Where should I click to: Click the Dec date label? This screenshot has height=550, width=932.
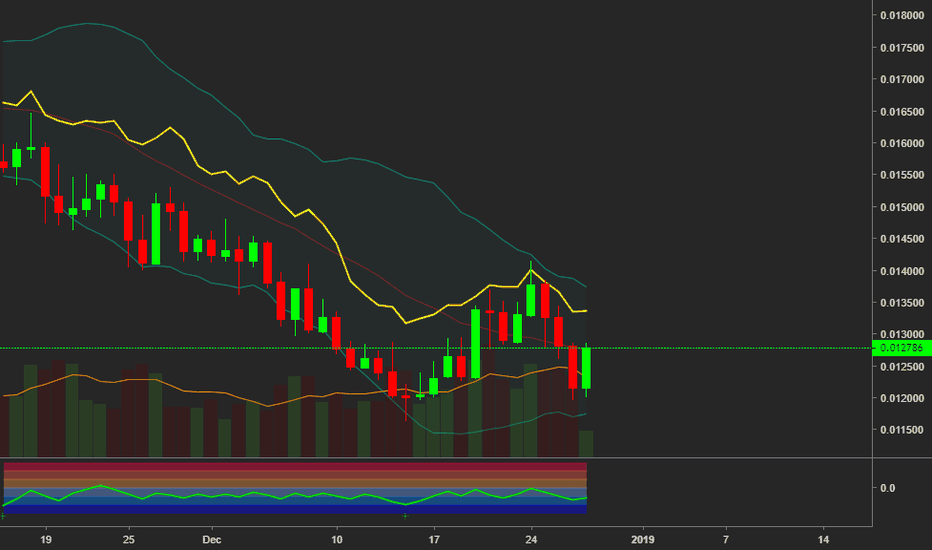click(x=212, y=540)
